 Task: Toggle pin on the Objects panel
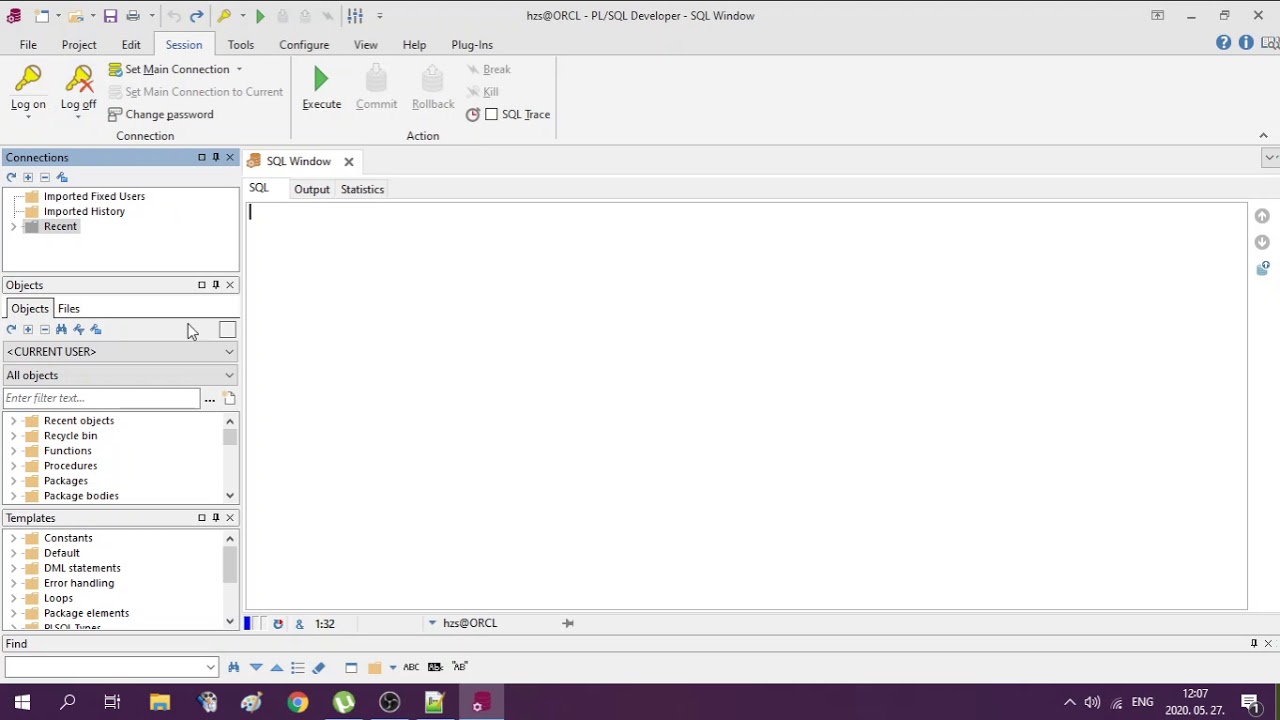215,285
